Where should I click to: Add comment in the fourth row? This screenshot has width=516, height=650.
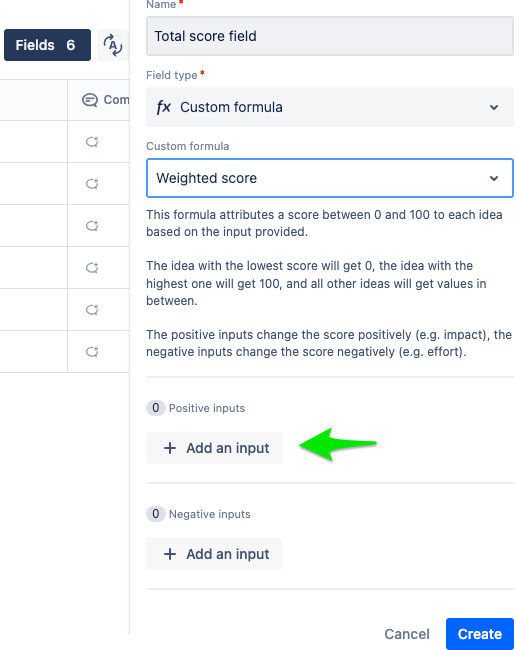pyautogui.click(x=92, y=268)
